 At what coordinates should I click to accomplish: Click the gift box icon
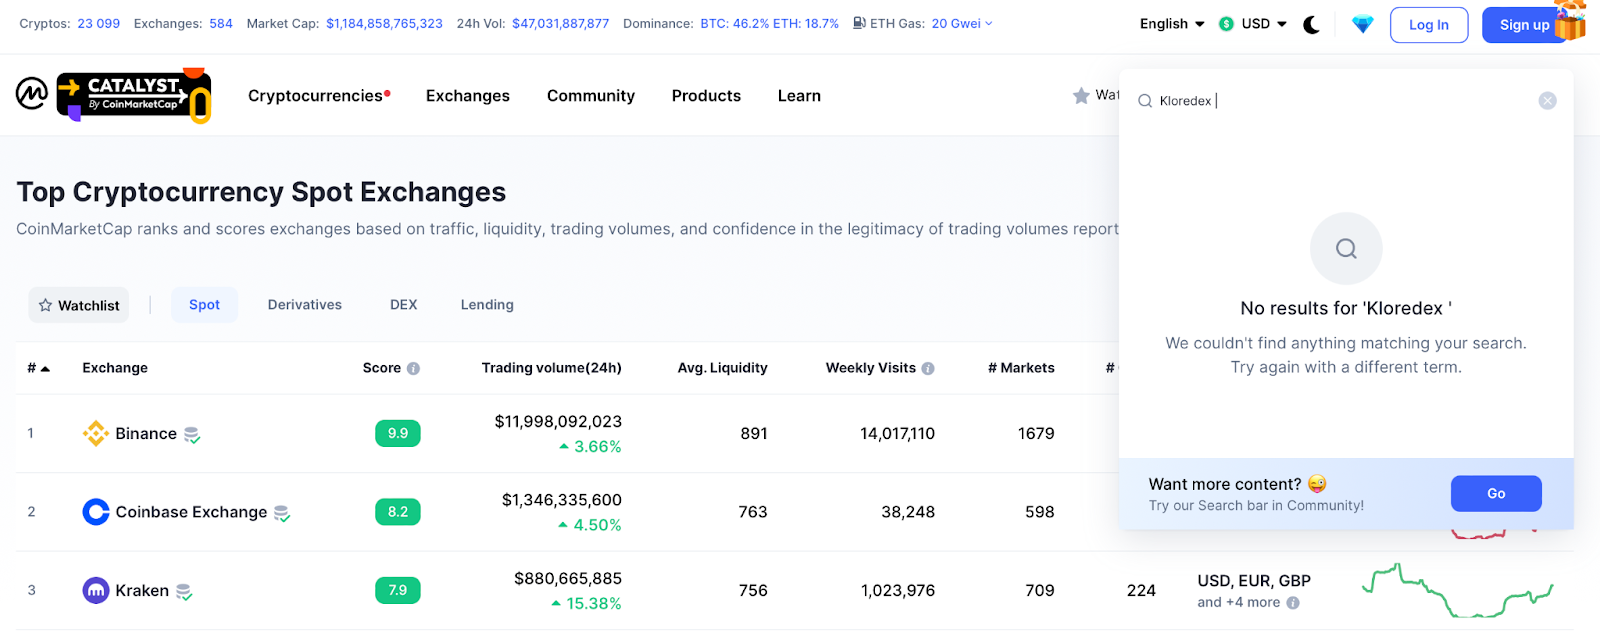[1571, 19]
